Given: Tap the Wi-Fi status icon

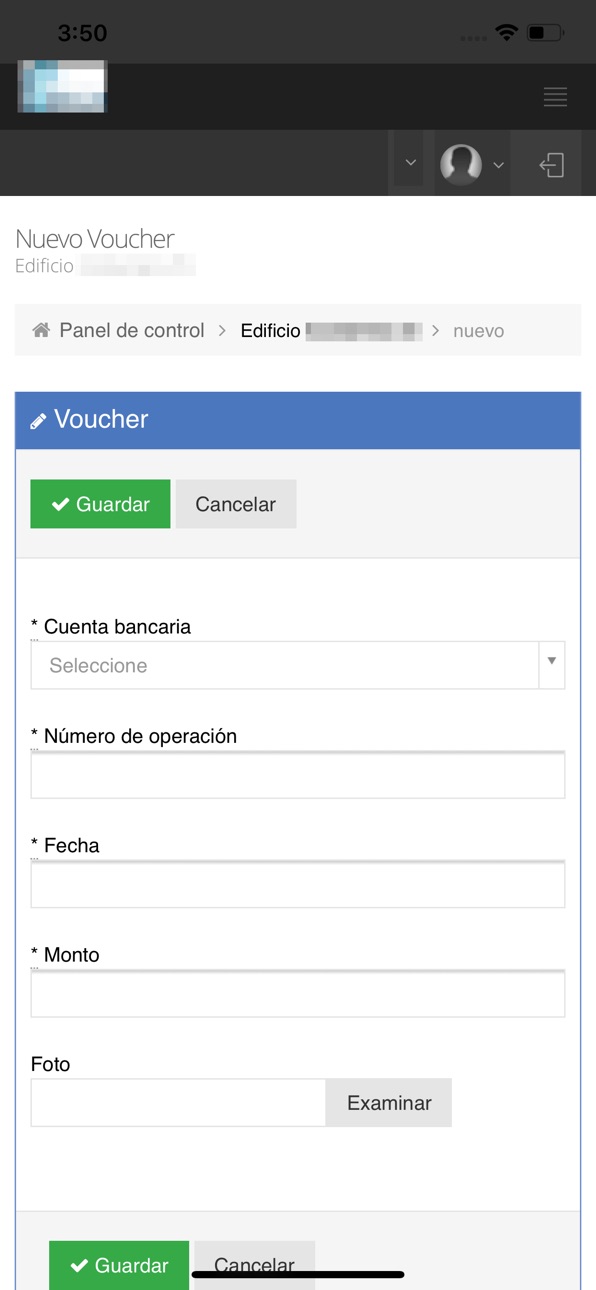Looking at the screenshot, I should [x=506, y=33].
